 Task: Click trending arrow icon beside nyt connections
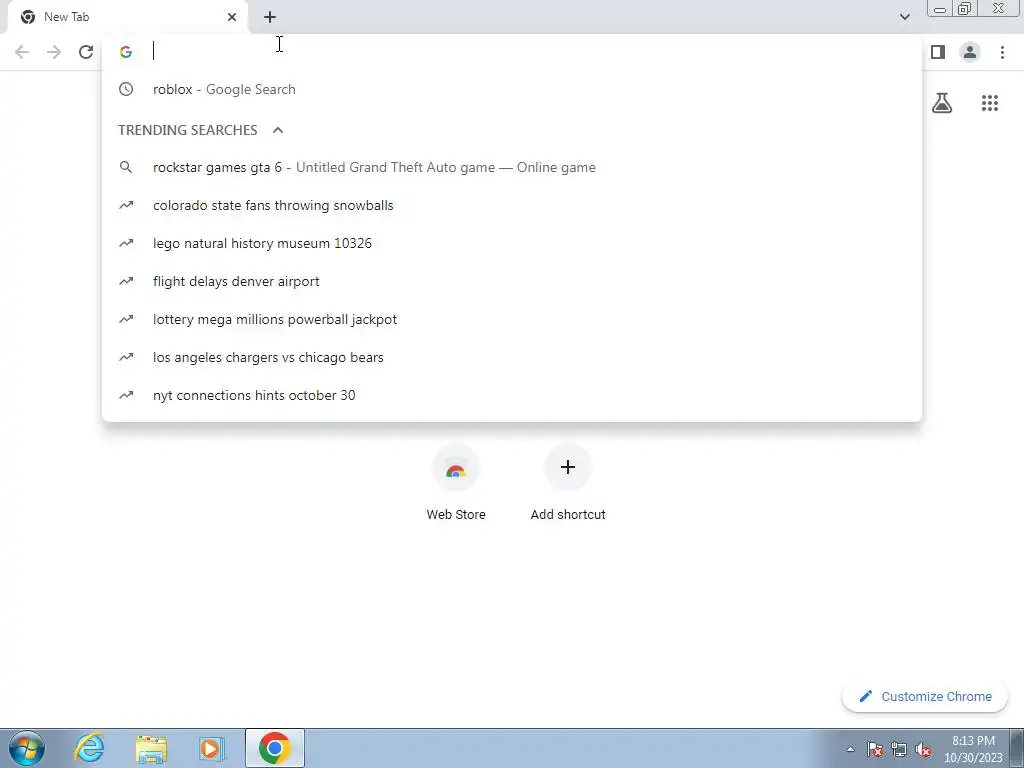[x=126, y=395]
